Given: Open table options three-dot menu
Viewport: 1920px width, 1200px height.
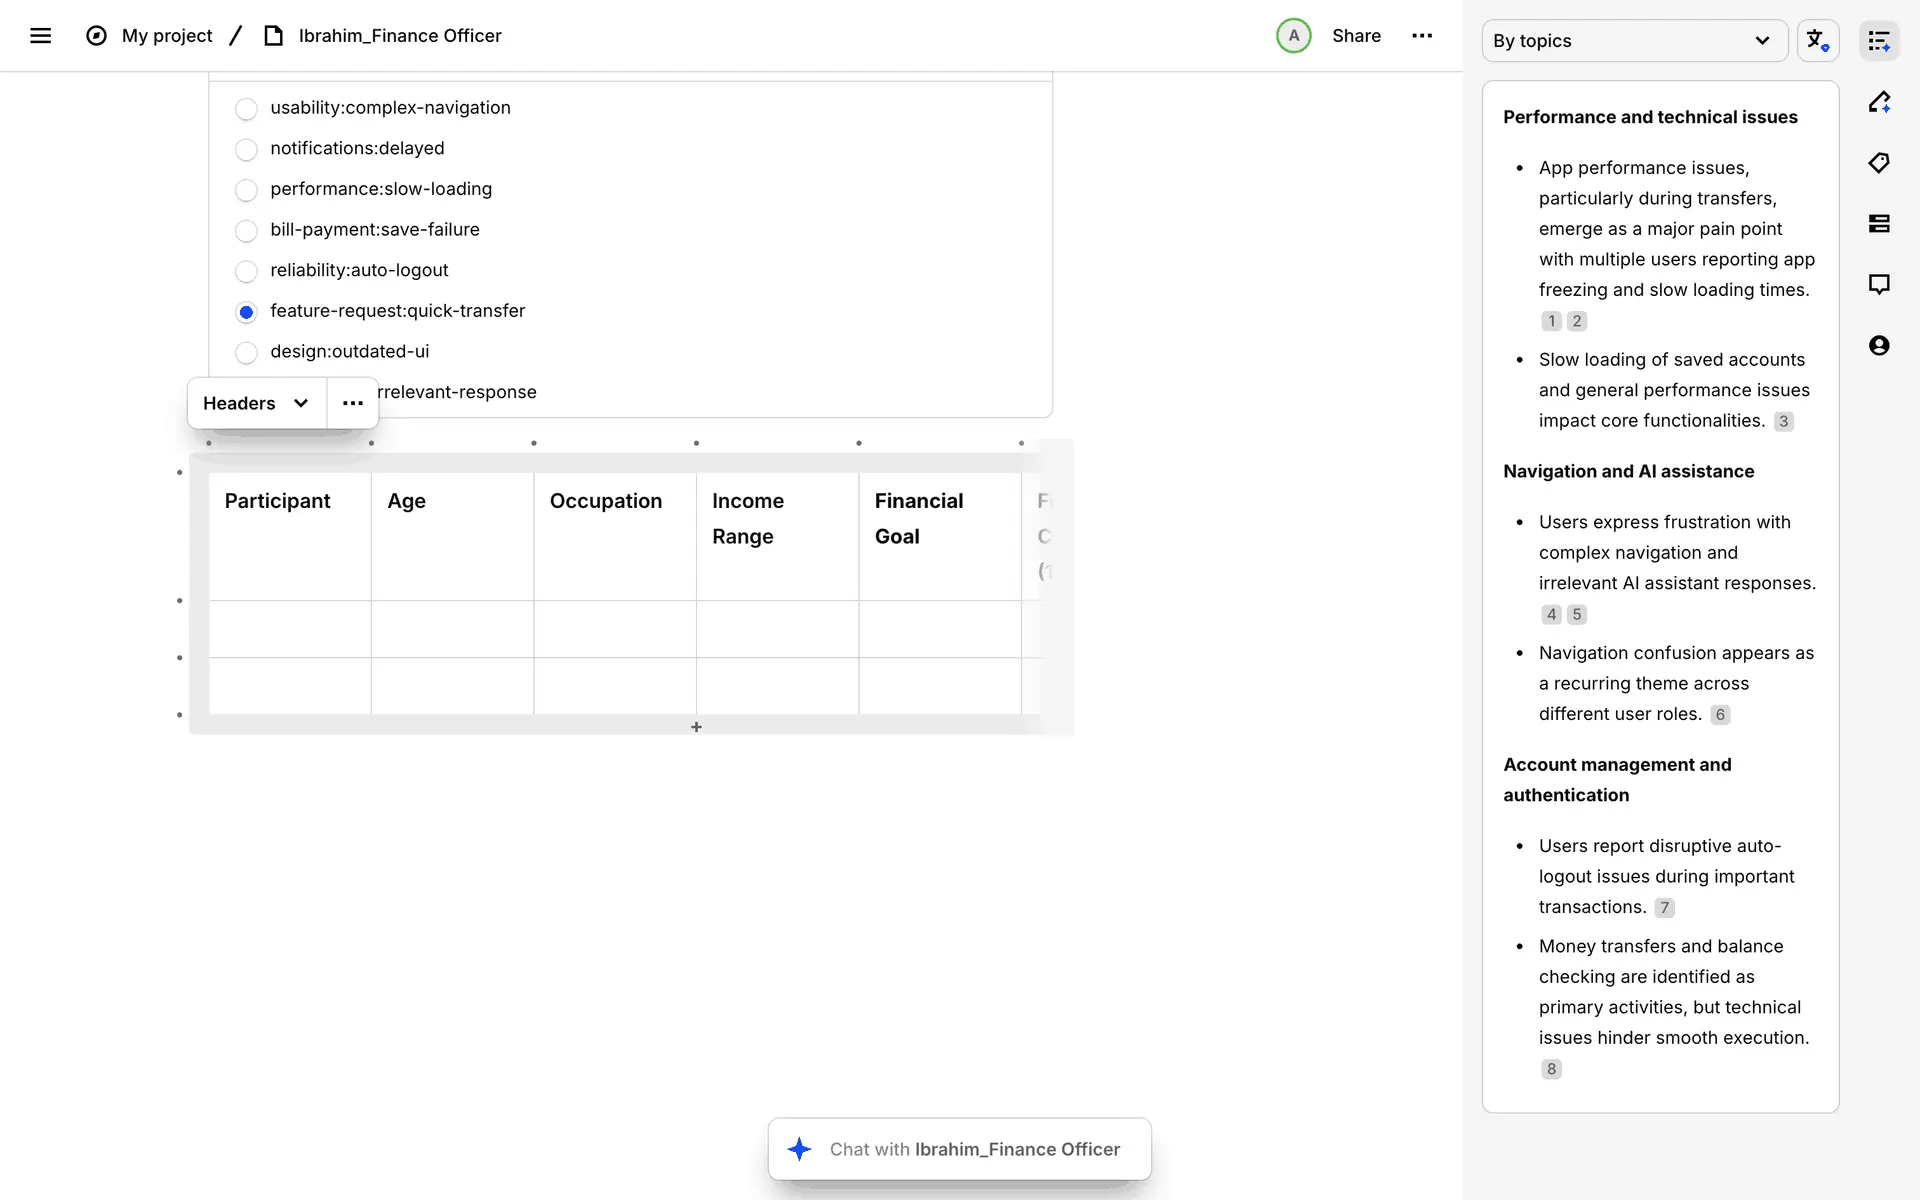Looking at the screenshot, I should (x=352, y=403).
